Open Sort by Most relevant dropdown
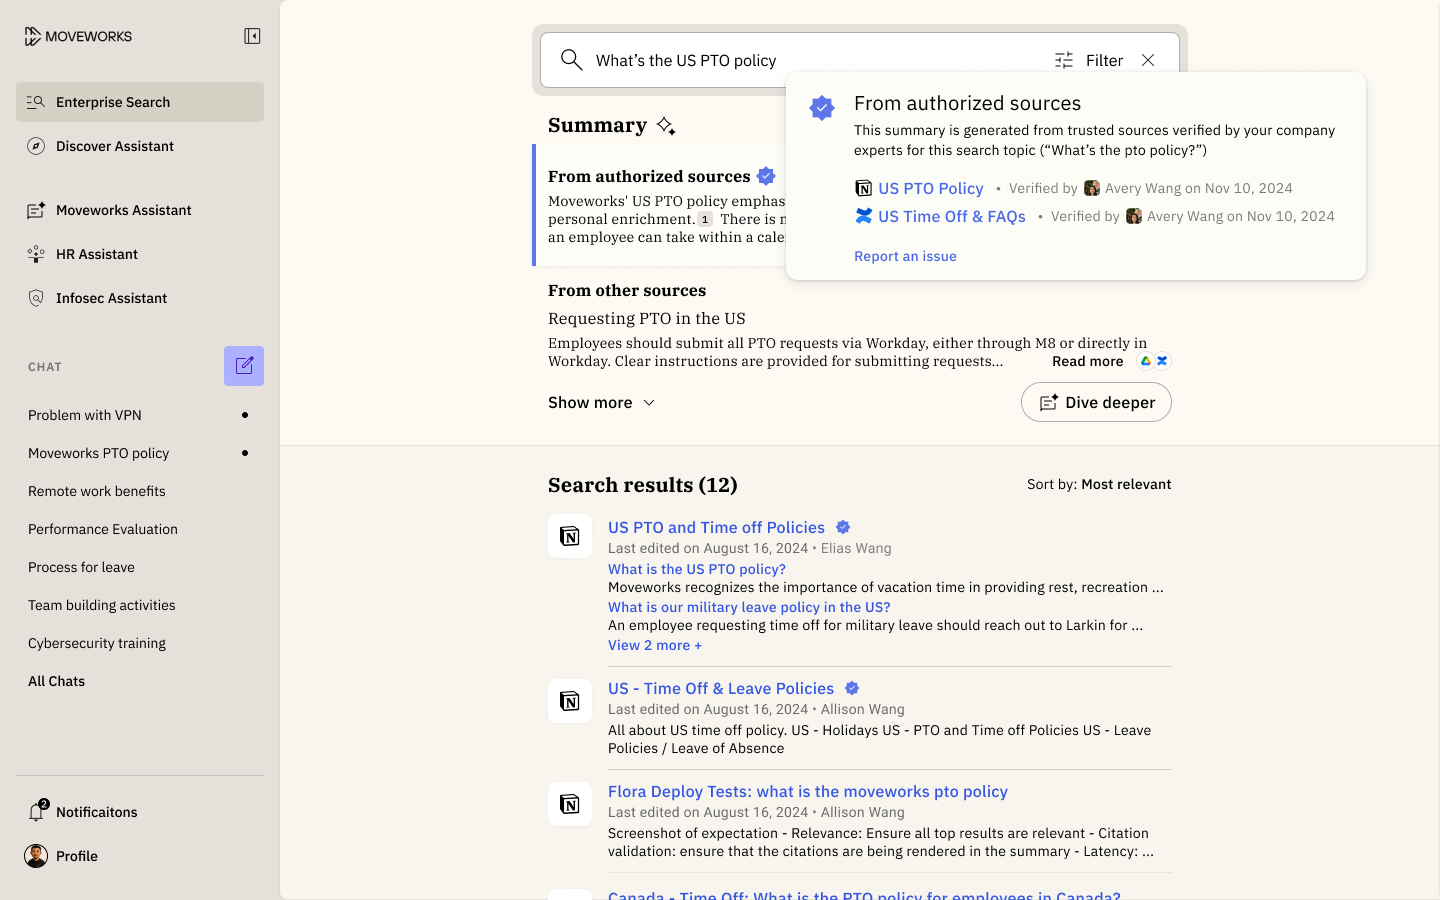1440x900 pixels. (1099, 484)
